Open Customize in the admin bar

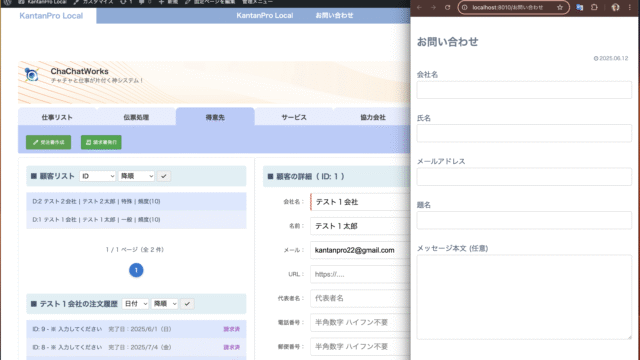tap(93, 2)
